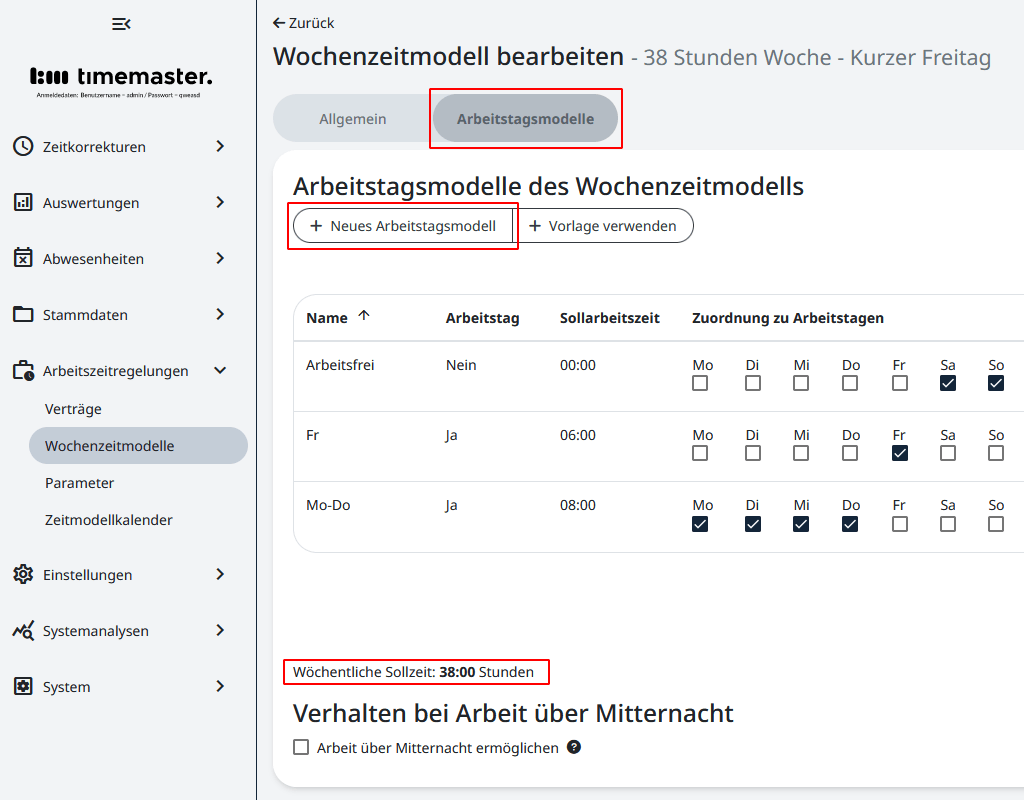Expand the Zeitkorrekturen chevron
Viewport: 1024px width, 800px height.
point(220,146)
